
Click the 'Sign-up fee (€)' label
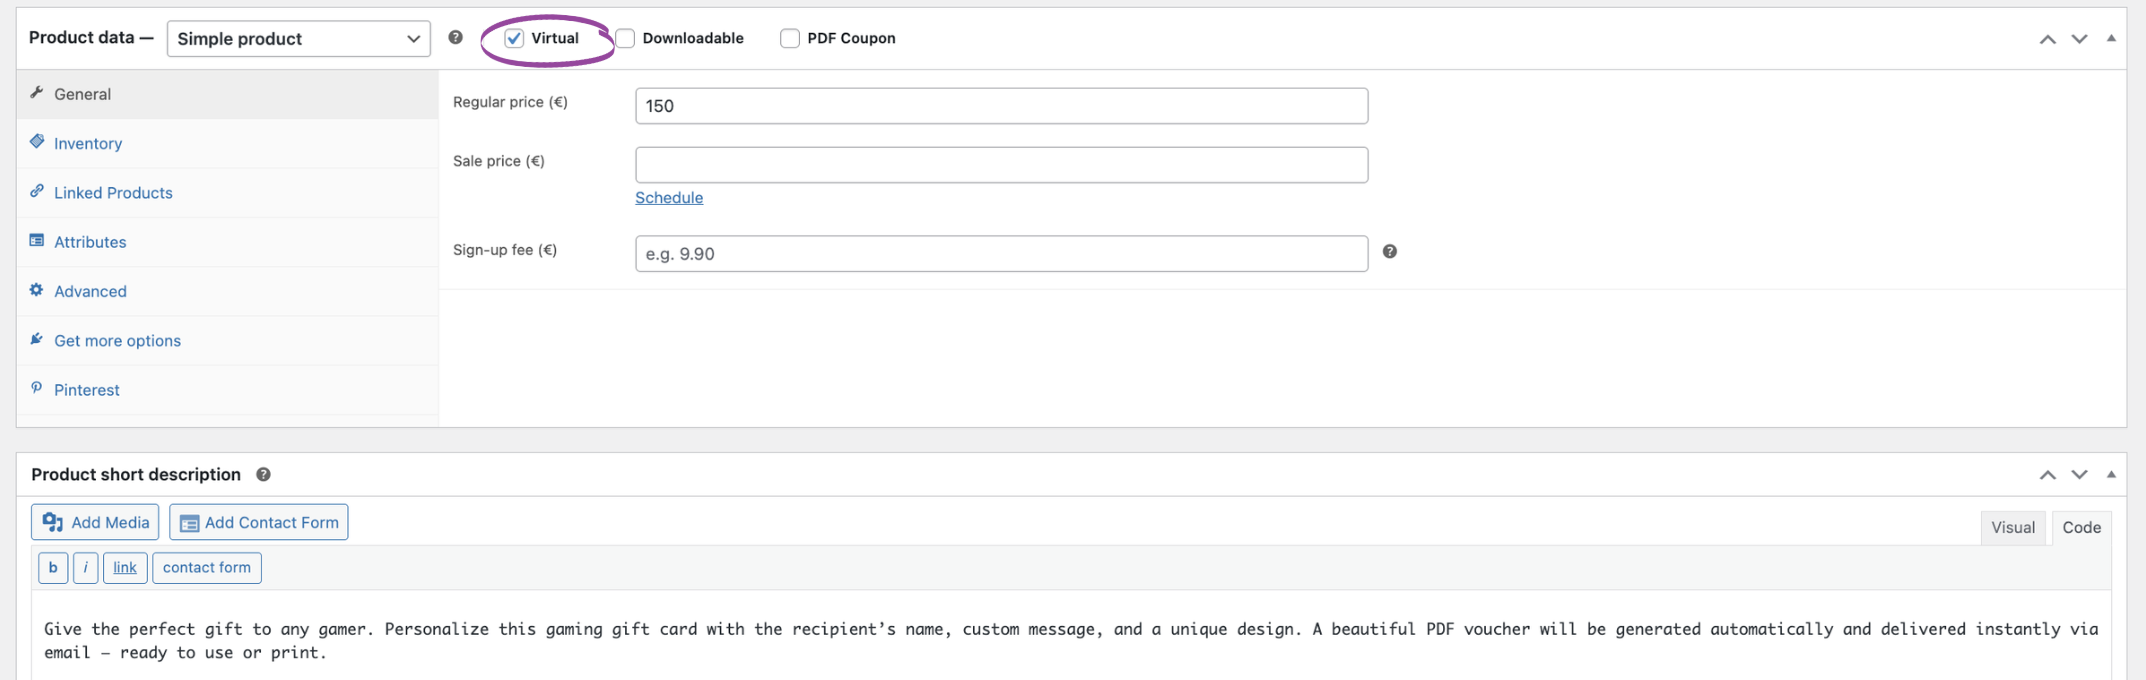click(505, 250)
